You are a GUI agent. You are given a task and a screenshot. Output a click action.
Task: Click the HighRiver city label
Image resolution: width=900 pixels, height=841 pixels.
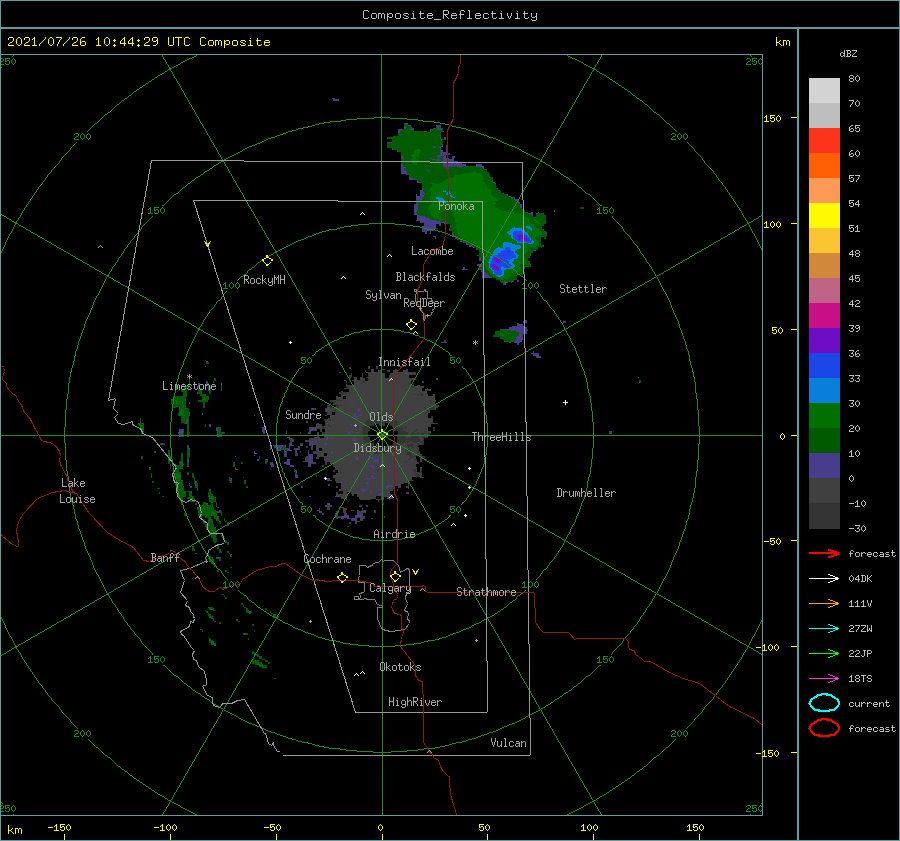(415, 702)
